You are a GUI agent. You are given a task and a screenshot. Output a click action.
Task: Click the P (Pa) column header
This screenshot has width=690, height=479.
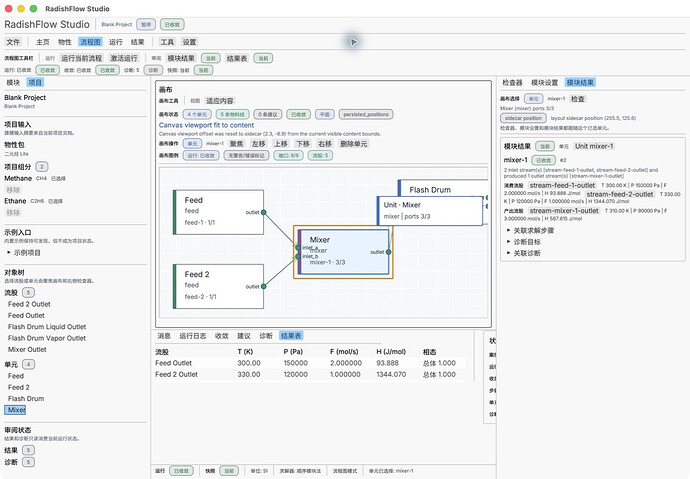coord(293,351)
